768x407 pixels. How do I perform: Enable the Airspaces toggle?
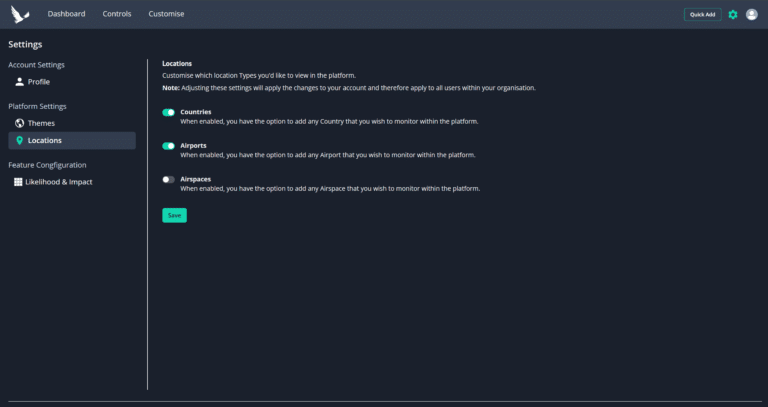(x=168, y=180)
